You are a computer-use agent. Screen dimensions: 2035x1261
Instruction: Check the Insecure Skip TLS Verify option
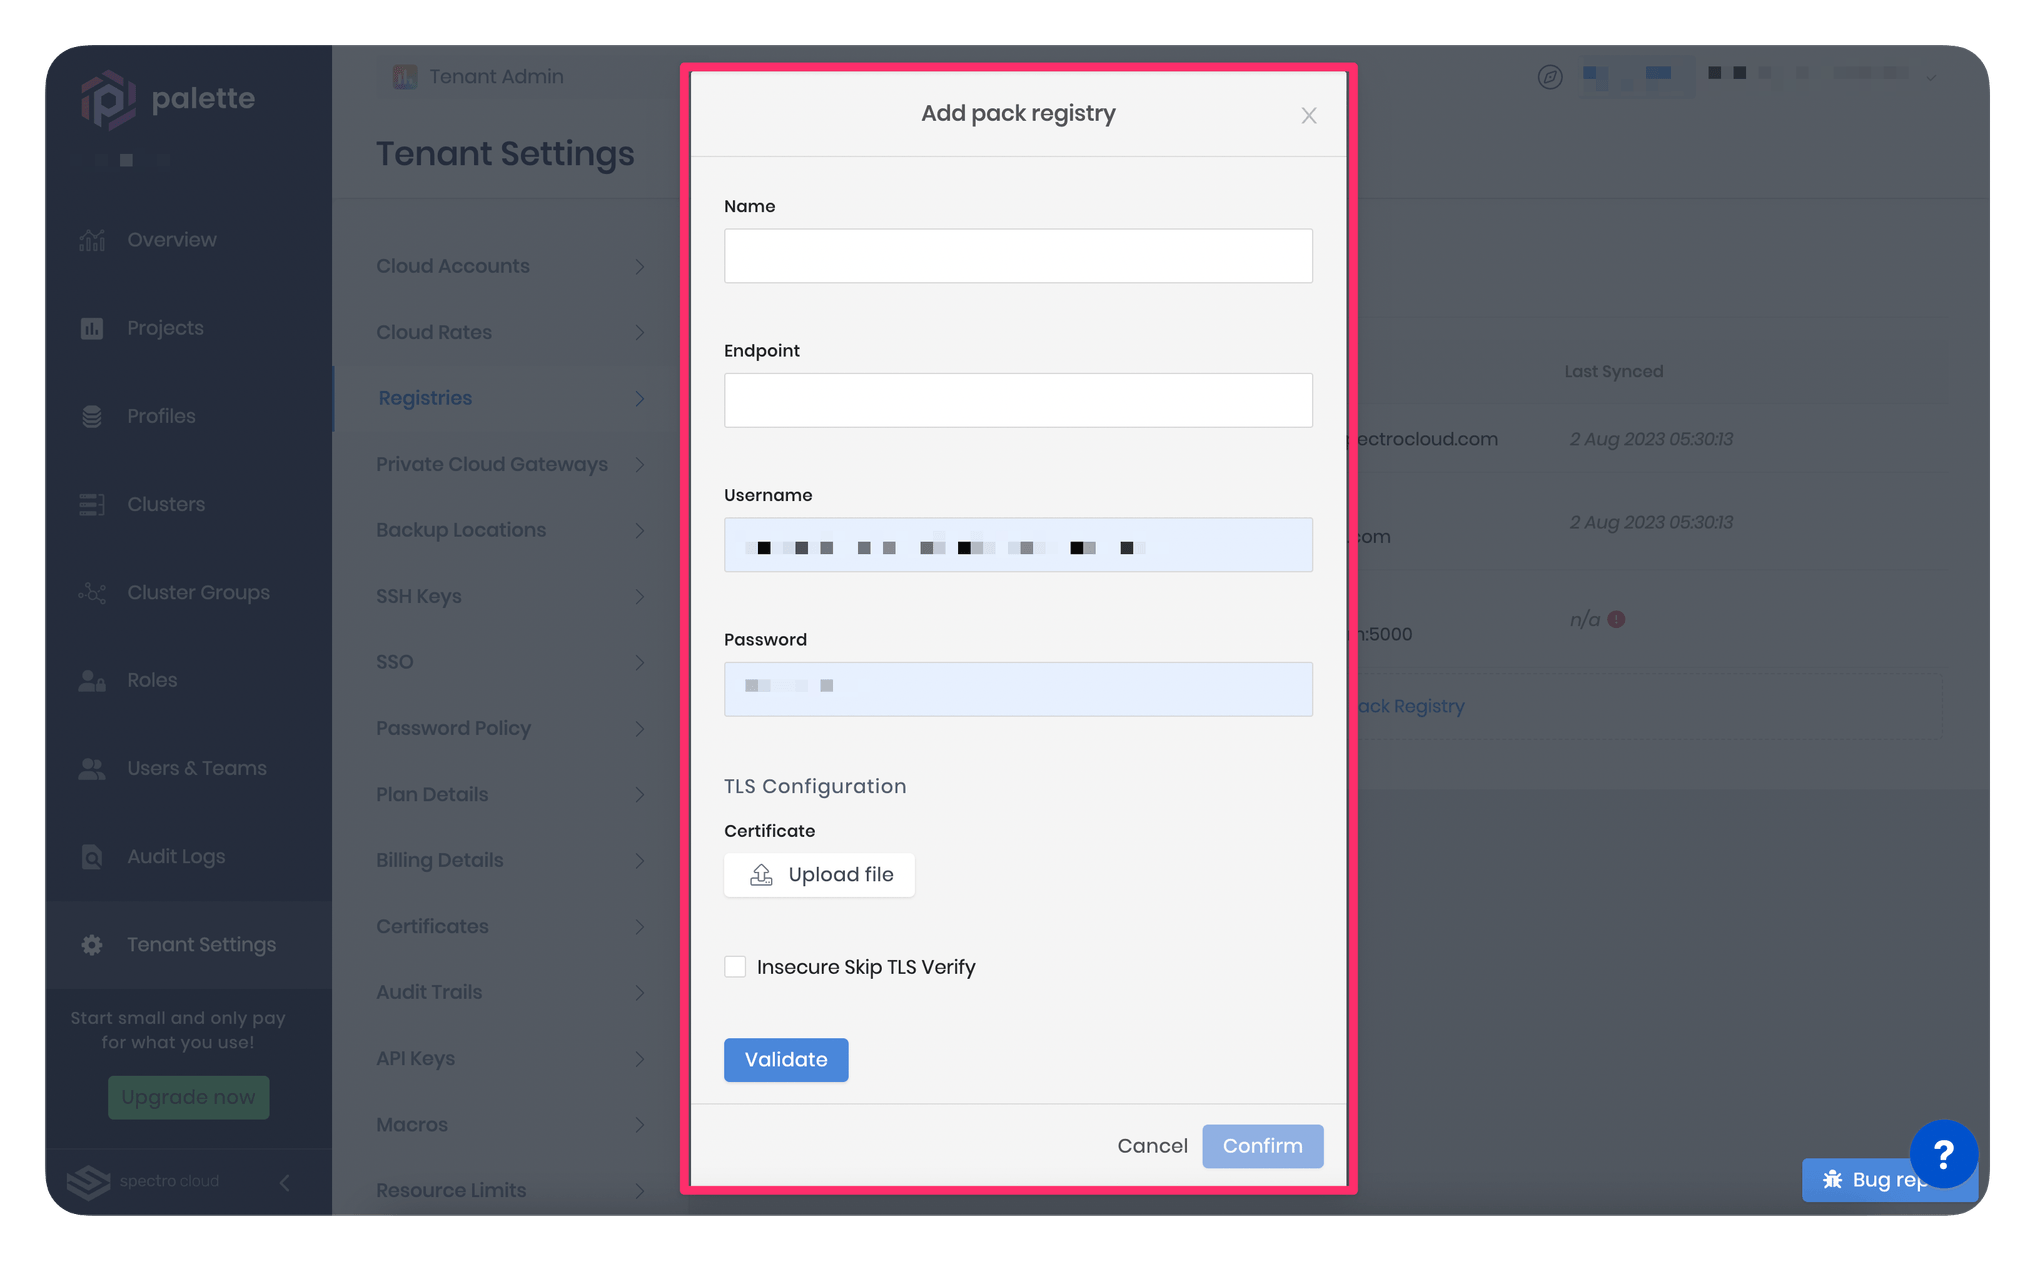(x=734, y=966)
